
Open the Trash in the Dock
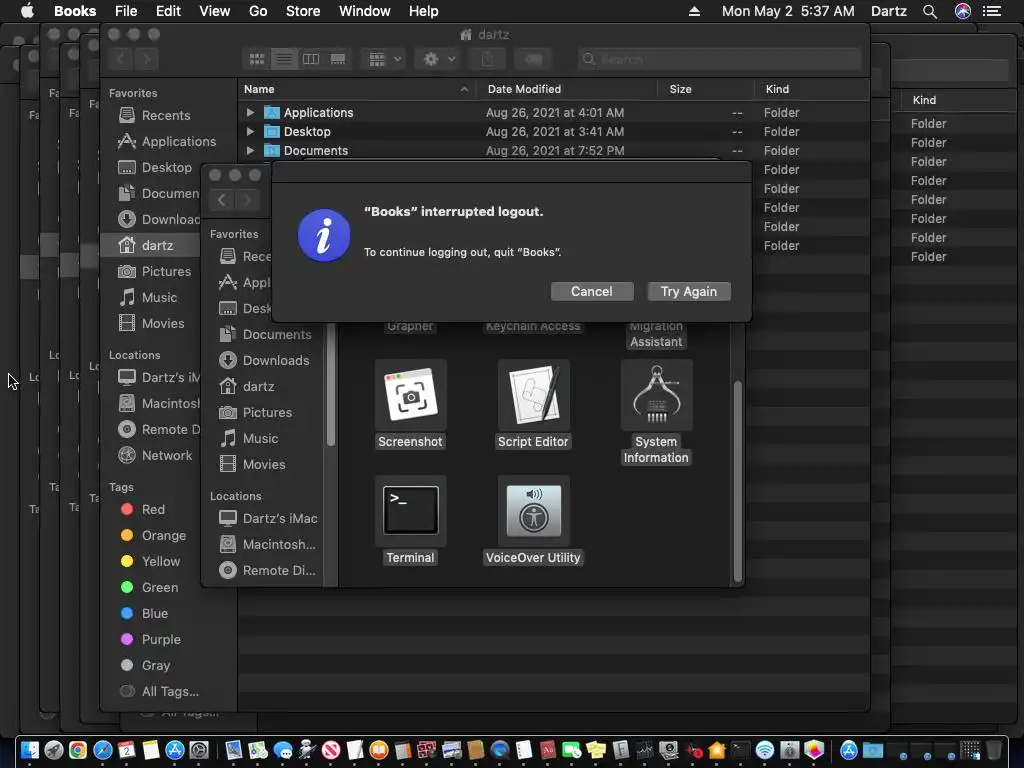coord(994,750)
